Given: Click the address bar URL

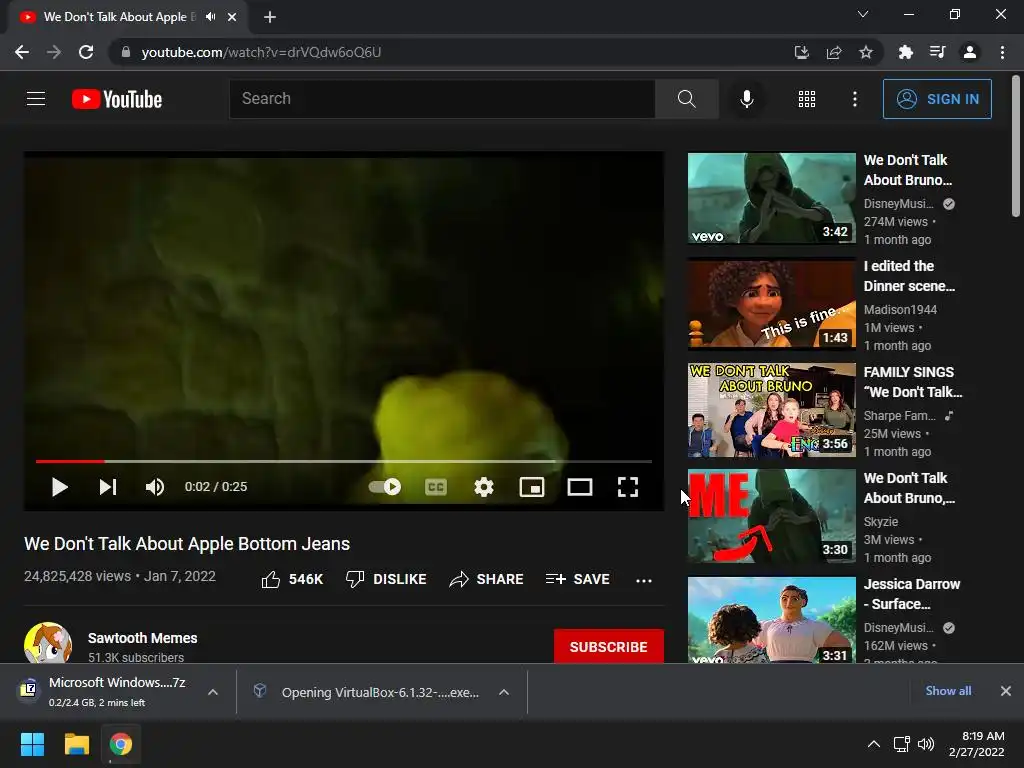Looking at the screenshot, I should click(x=261, y=52).
